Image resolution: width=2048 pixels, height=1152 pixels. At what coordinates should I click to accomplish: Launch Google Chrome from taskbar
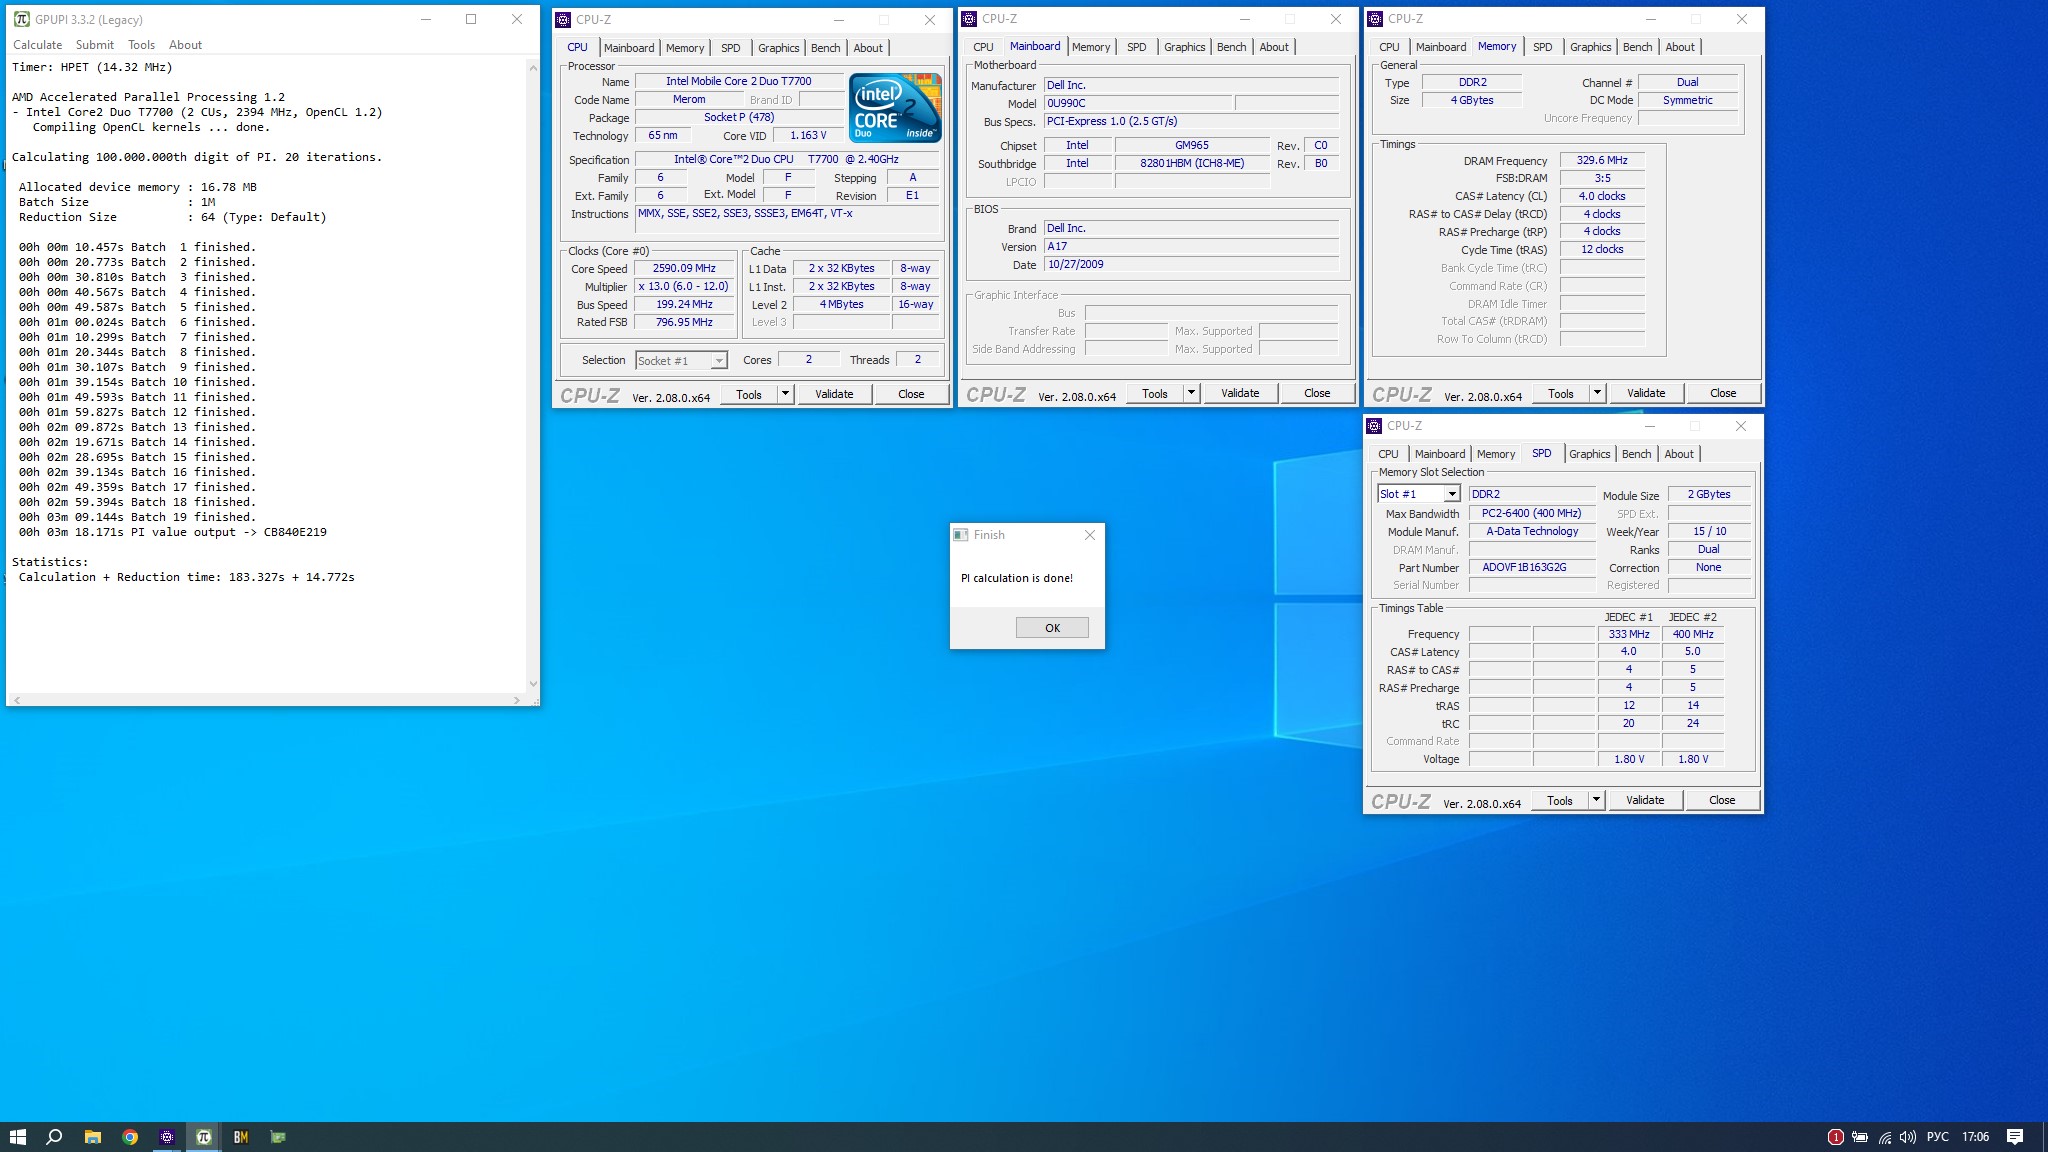[x=129, y=1137]
